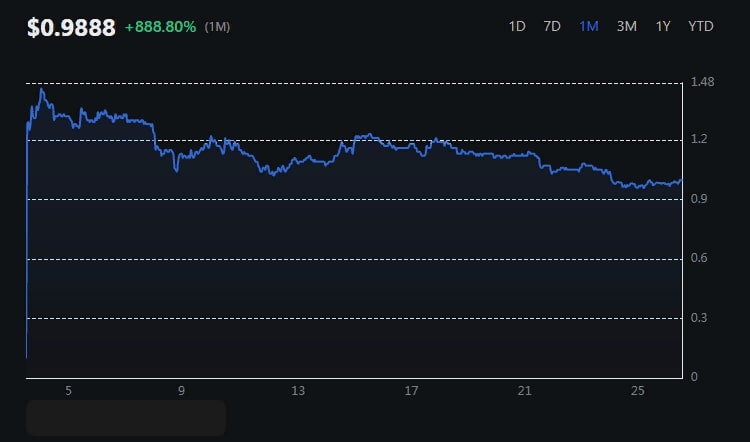The width and height of the screenshot is (750, 442).
Task: Click the gray box below the chart
Action: click(126, 418)
